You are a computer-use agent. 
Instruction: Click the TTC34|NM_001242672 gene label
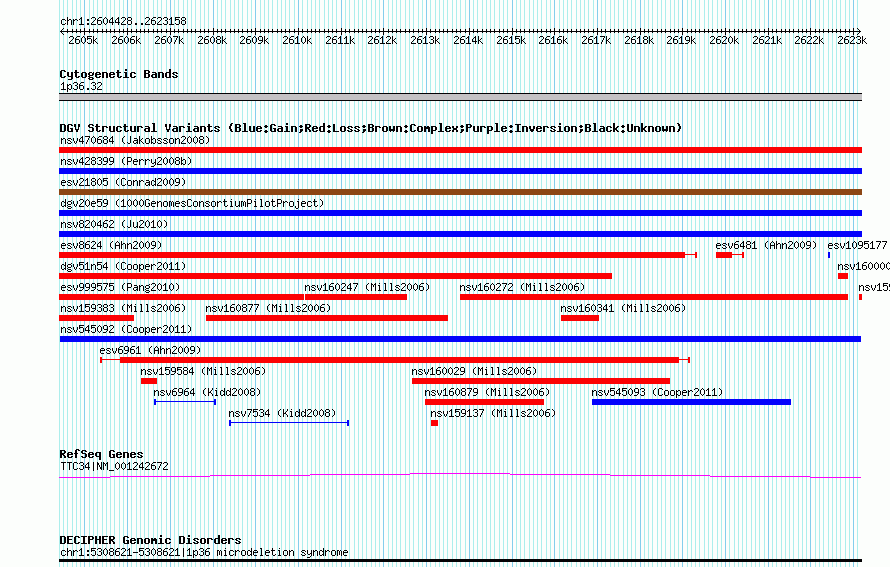click(114, 467)
